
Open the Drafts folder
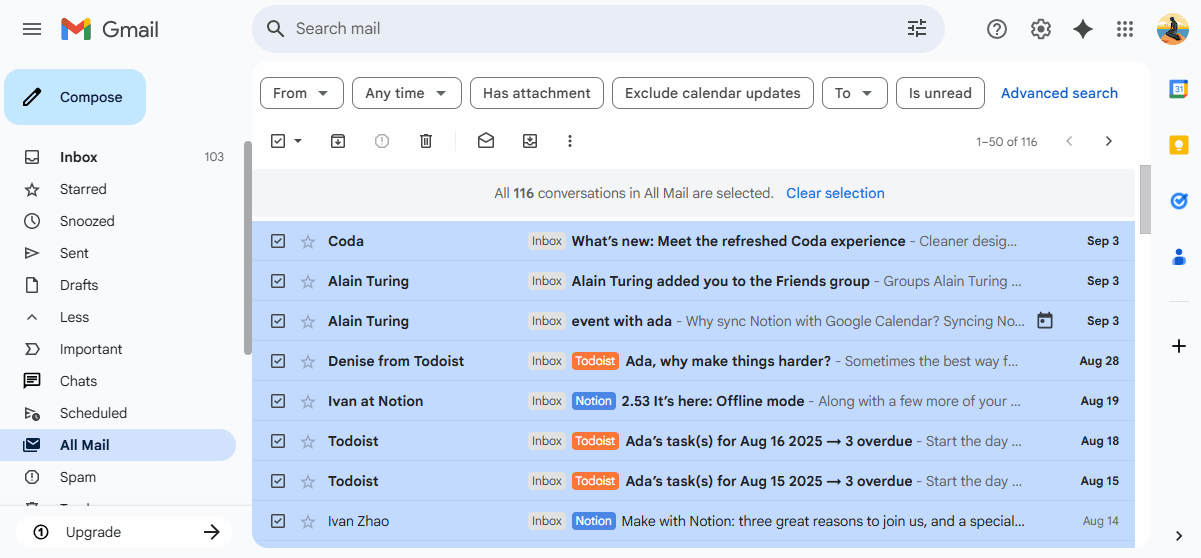click(120, 285)
